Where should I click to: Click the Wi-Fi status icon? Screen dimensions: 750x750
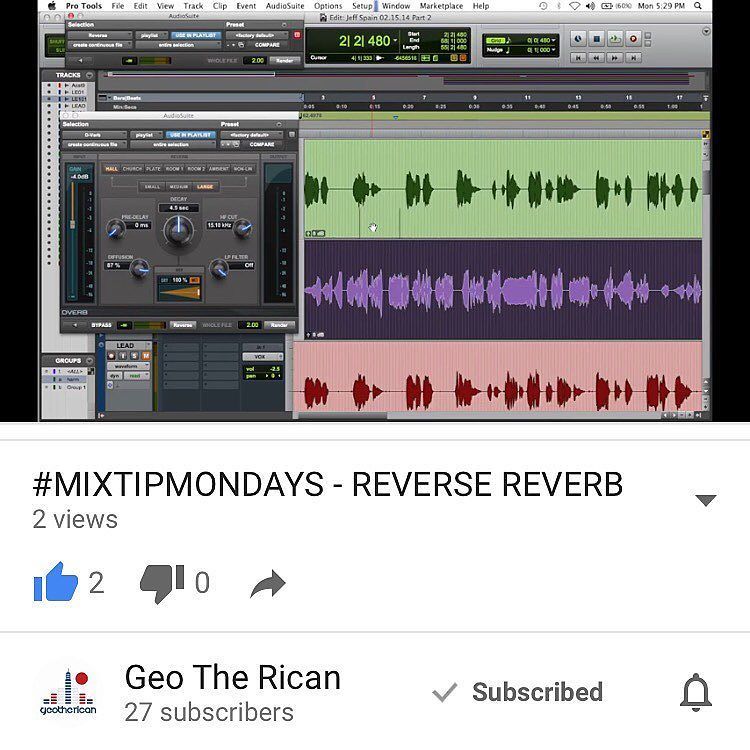(574, 6)
